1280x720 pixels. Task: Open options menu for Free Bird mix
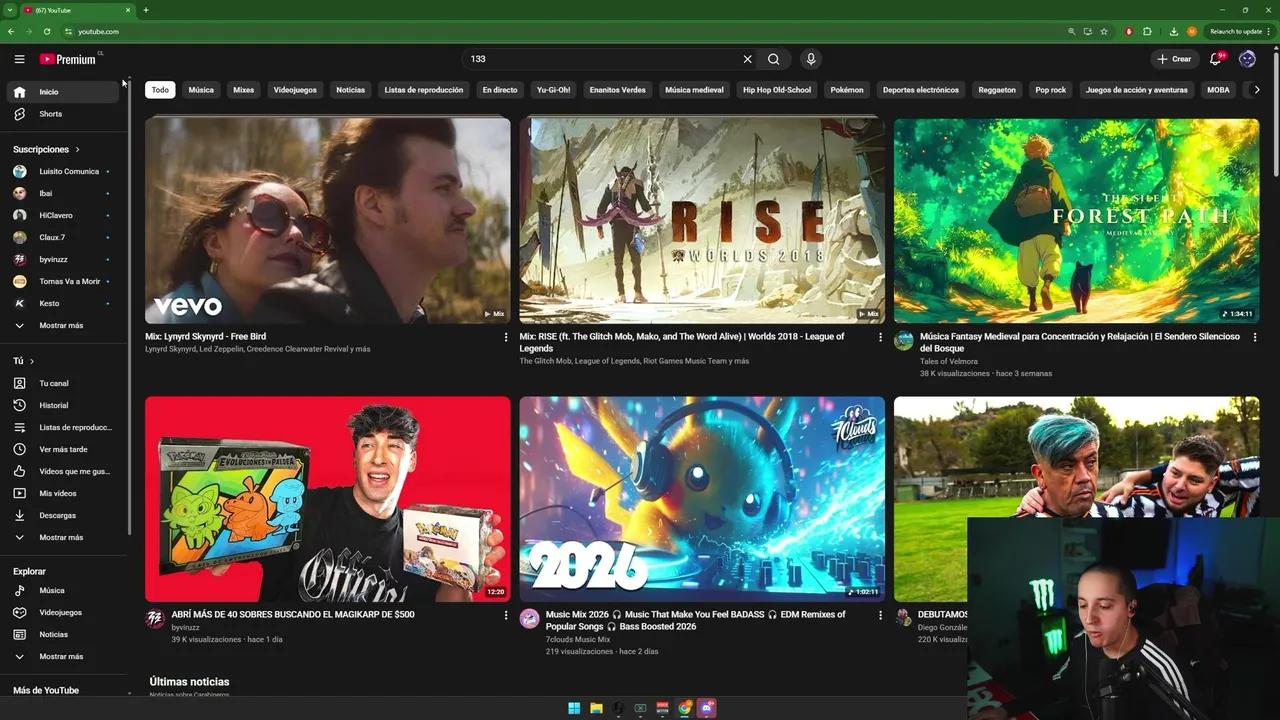pos(506,338)
